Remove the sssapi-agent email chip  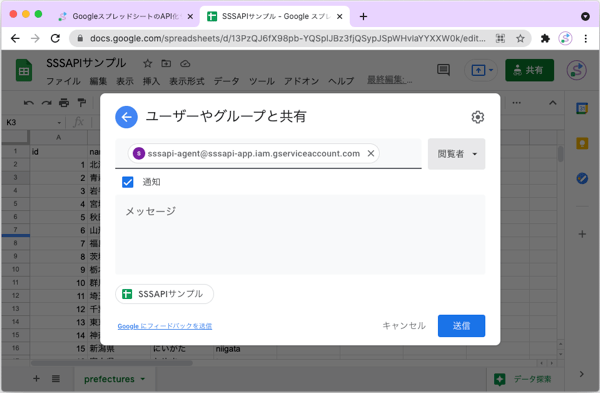pyautogui.click(x=371, y=153)
